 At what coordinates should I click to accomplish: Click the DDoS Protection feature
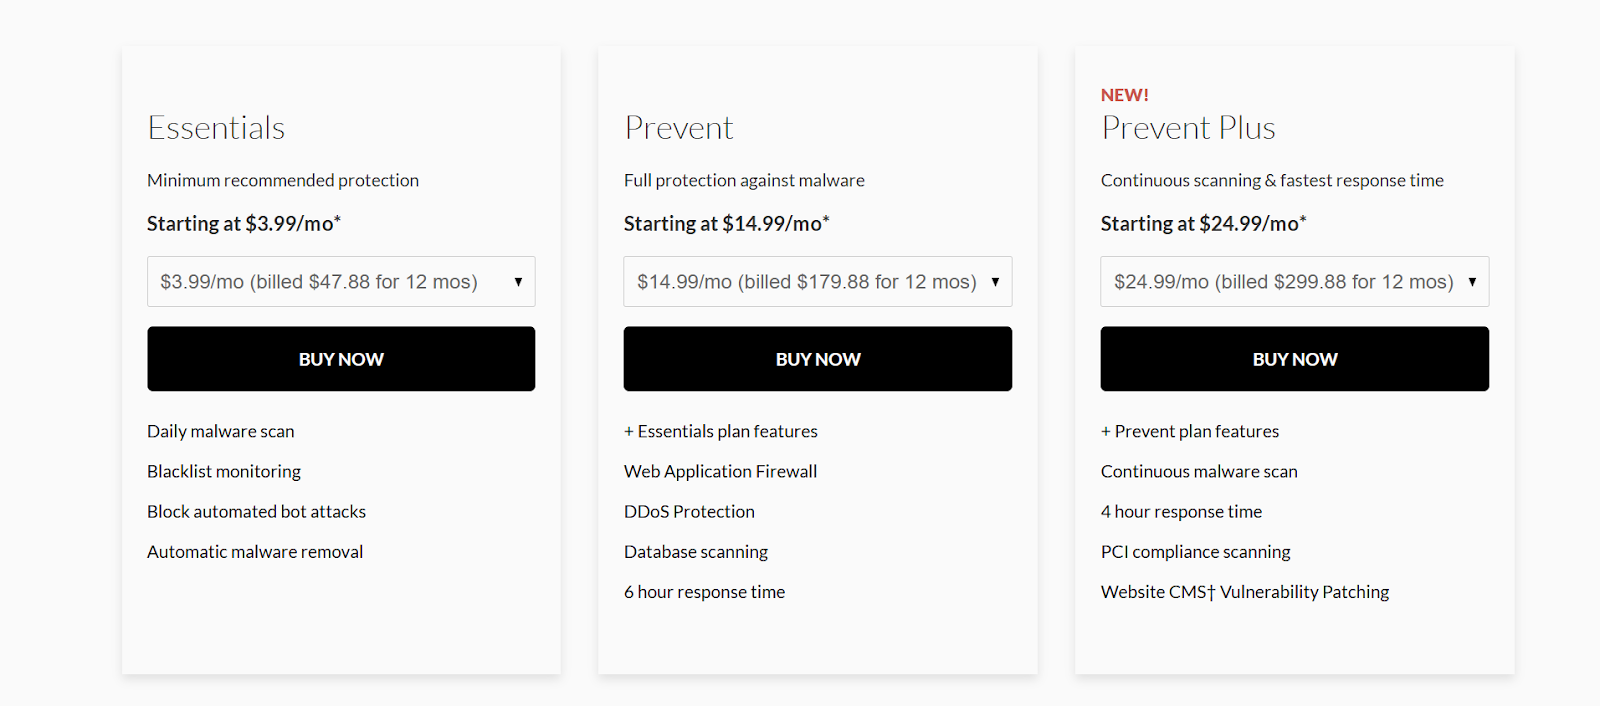pyautogui.click(x=689, y=511)
